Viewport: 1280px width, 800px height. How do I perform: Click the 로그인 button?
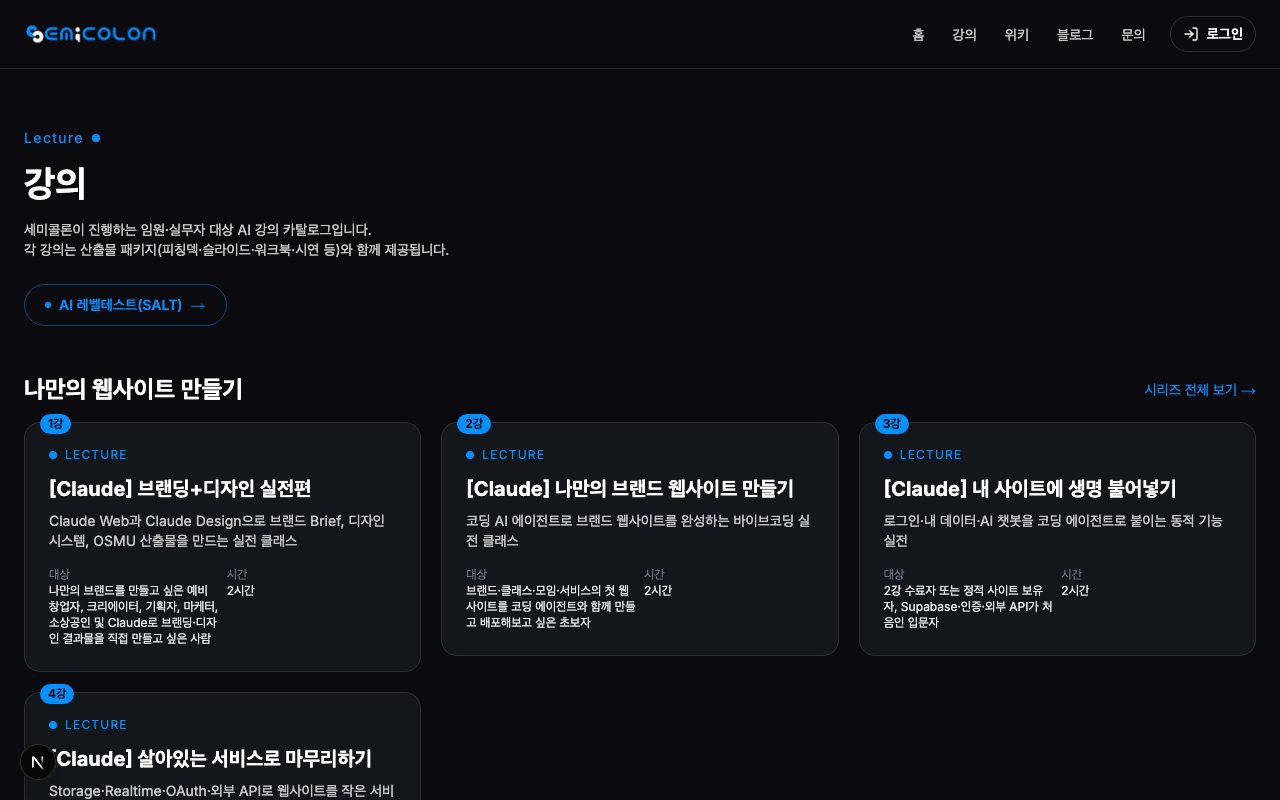click(1213, 34)
